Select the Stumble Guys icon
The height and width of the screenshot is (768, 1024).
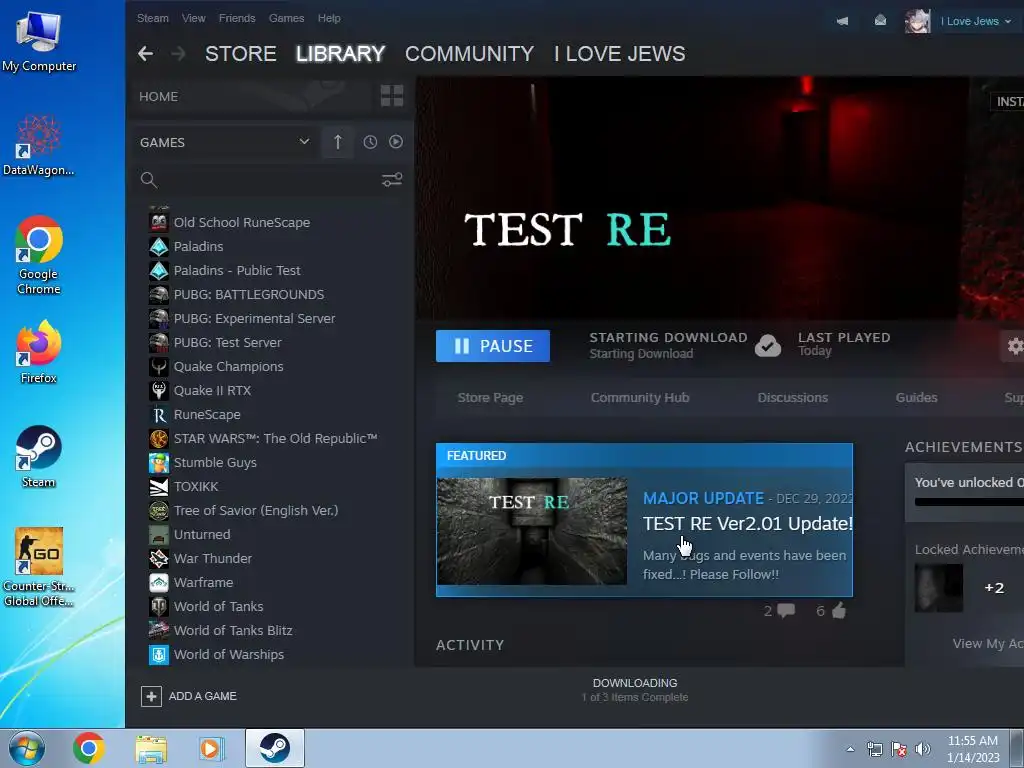pos(159,462)
